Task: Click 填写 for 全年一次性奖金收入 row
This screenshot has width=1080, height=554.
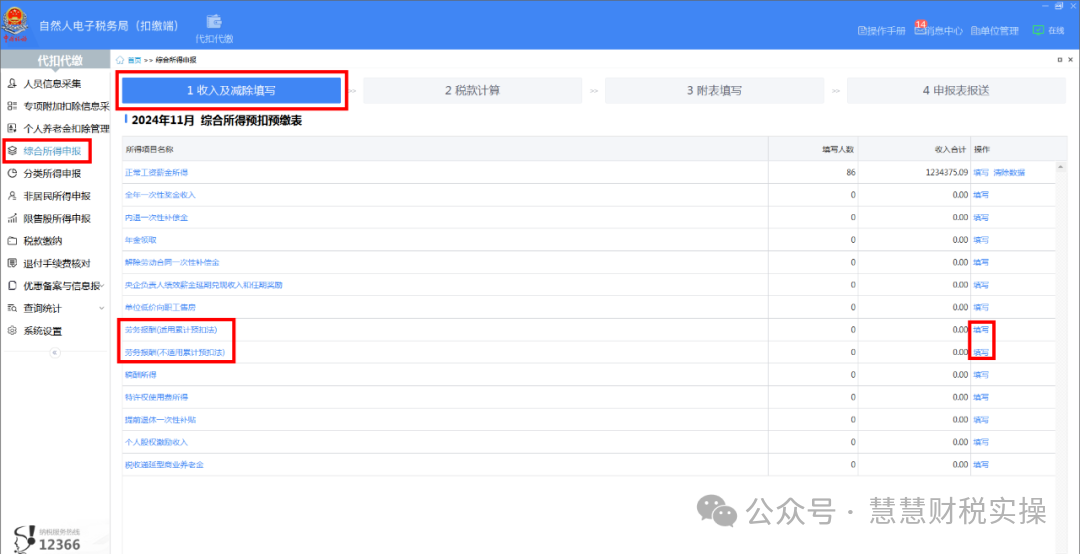Action: 981,195
